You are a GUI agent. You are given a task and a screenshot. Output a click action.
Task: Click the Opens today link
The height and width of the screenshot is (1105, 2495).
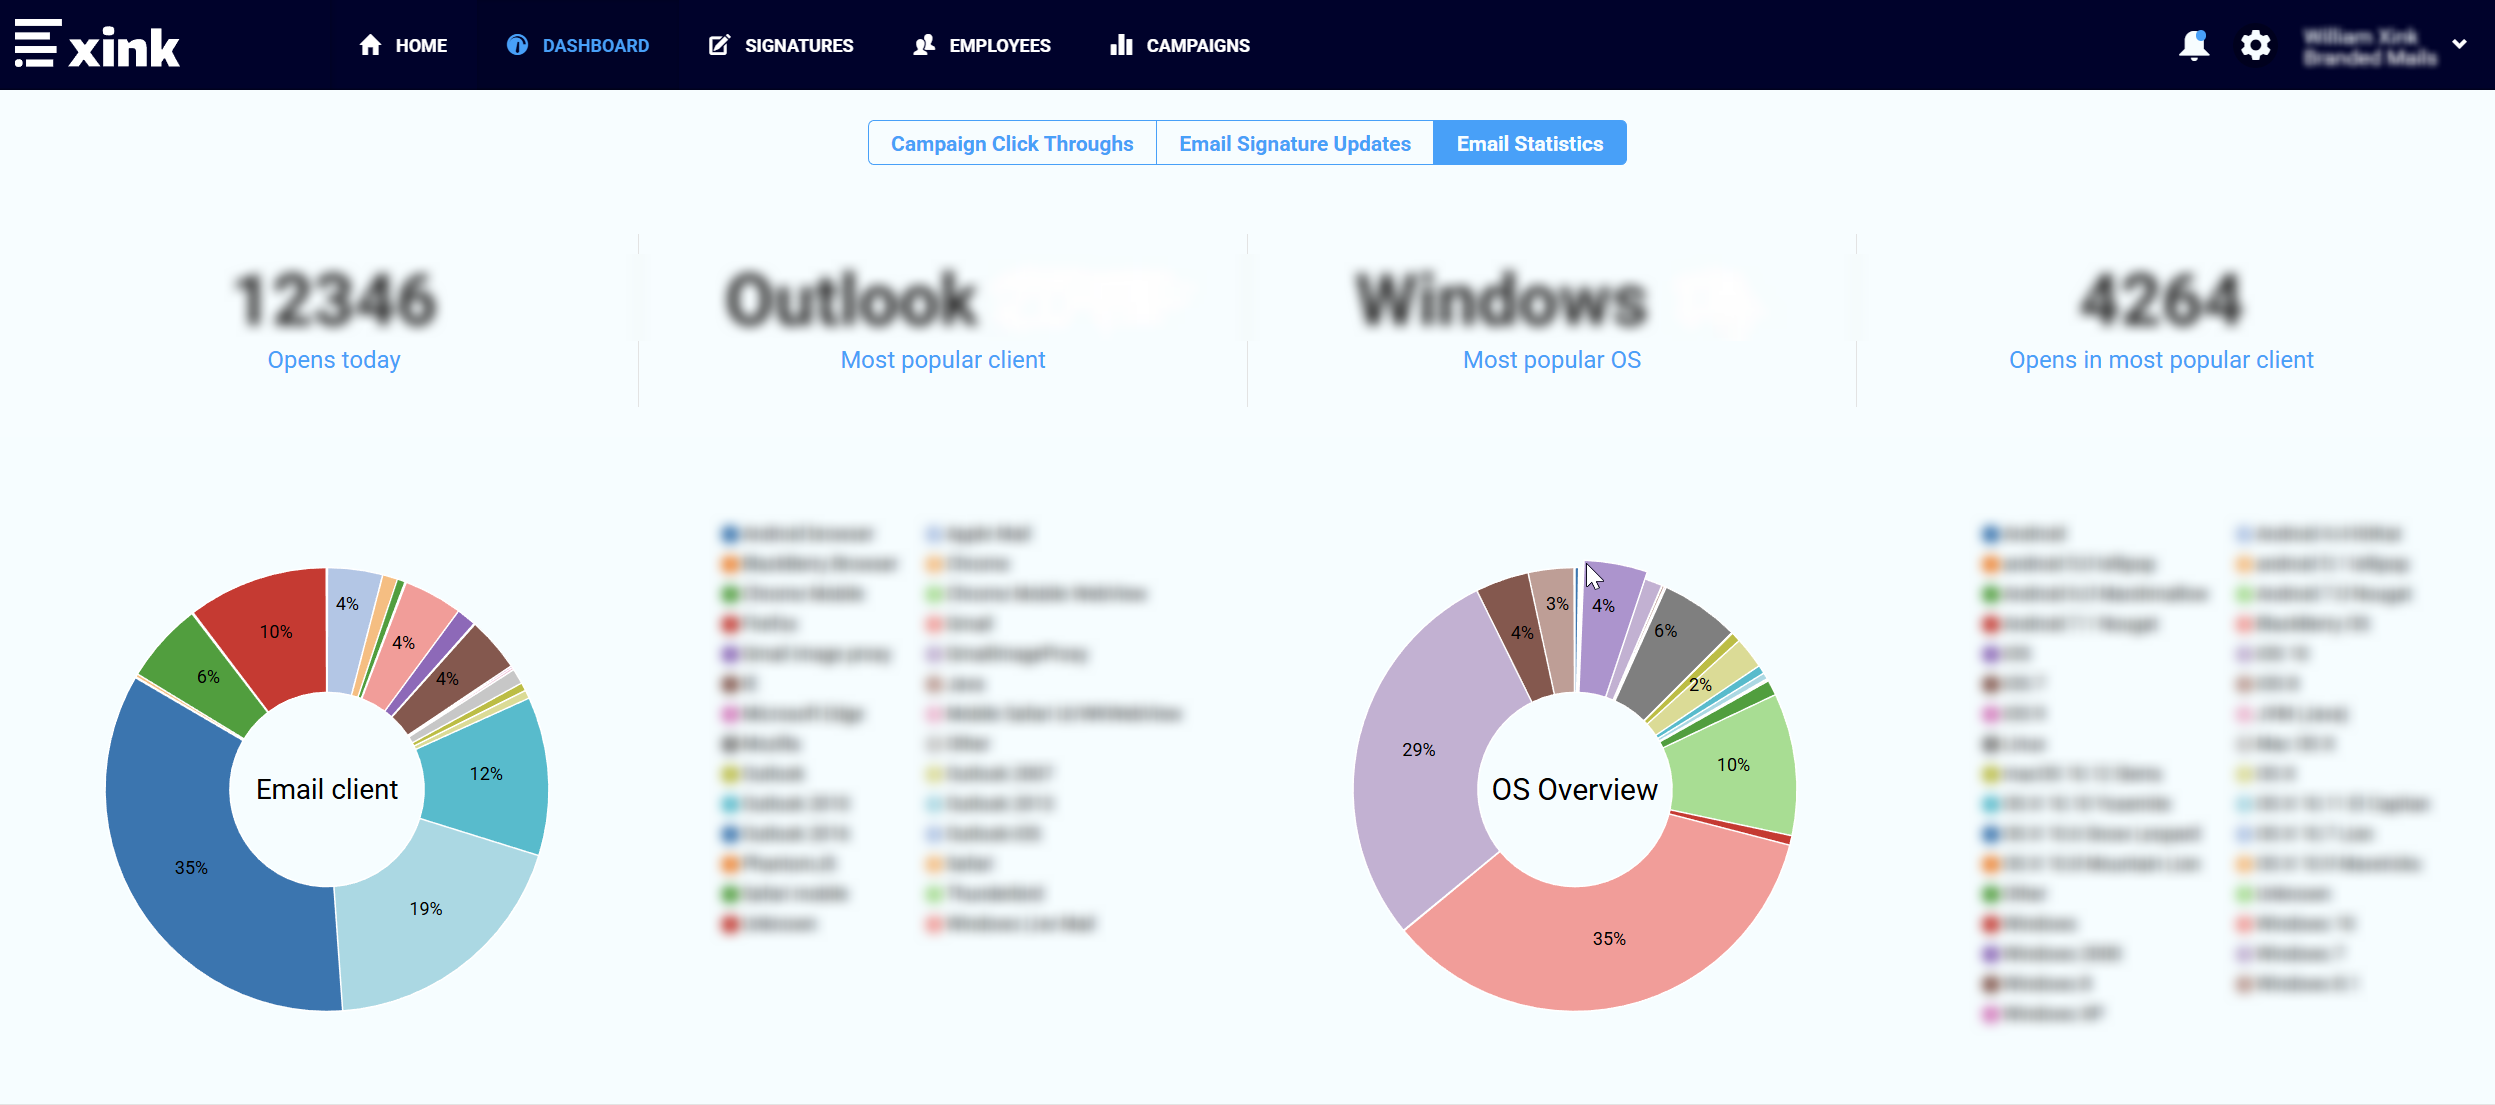coord(334,360)
